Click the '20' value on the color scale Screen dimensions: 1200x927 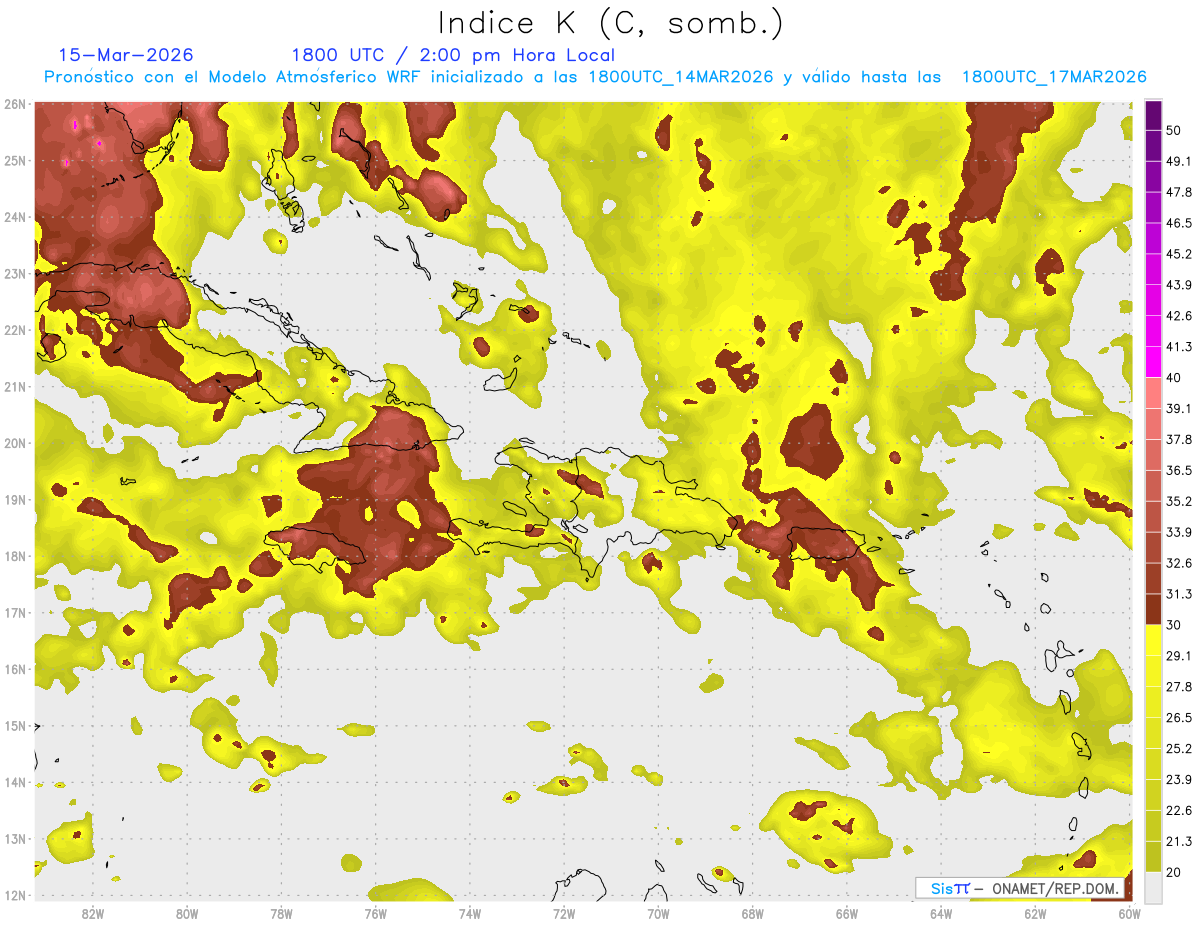[1175, 872]
